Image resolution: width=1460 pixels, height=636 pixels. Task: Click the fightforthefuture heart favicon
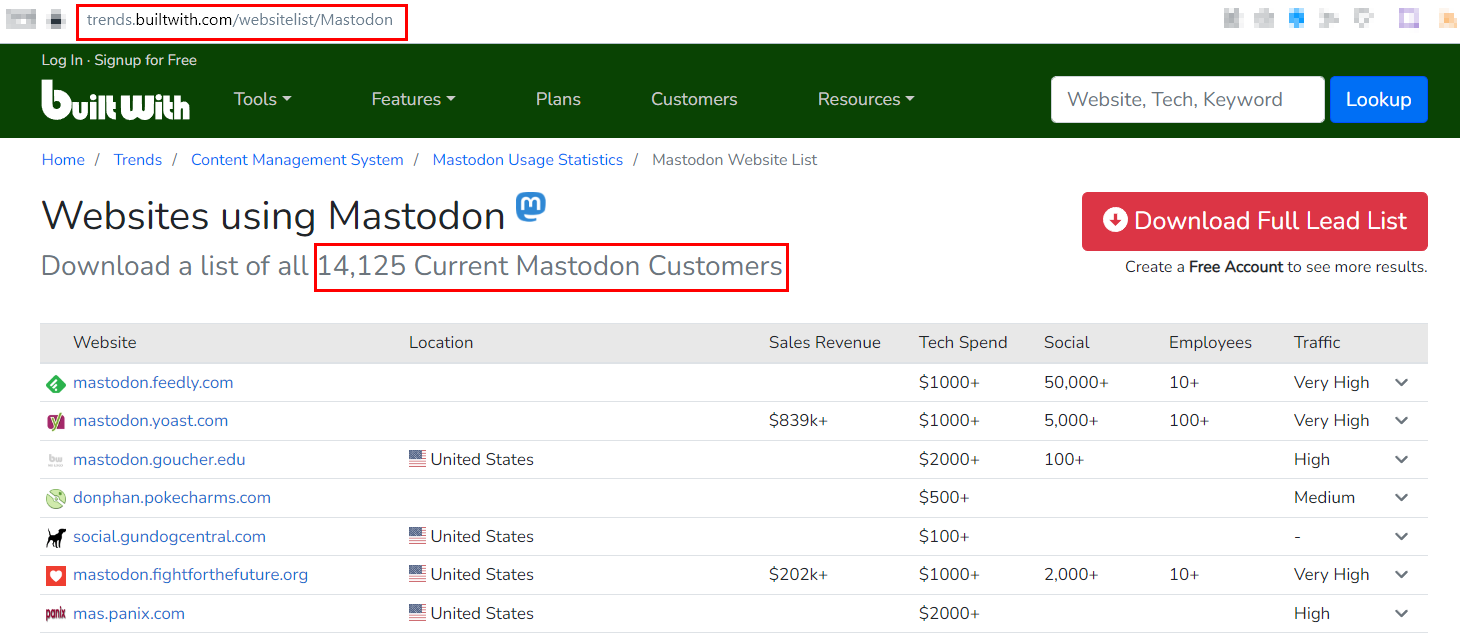pos(56,575)
